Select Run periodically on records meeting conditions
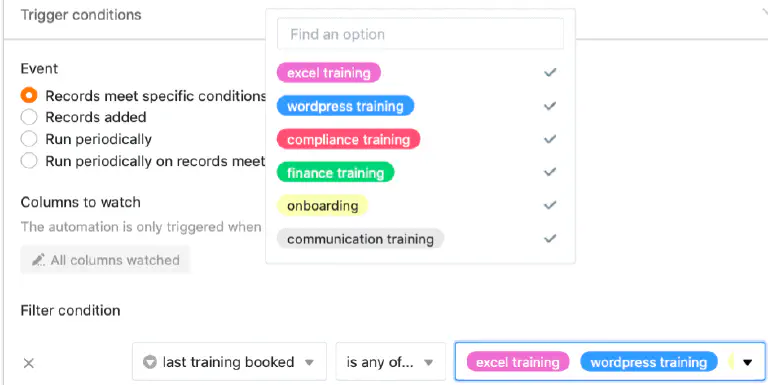Image resolution: width=768 pixels, height=385 pixels. (x=29, y=161)
